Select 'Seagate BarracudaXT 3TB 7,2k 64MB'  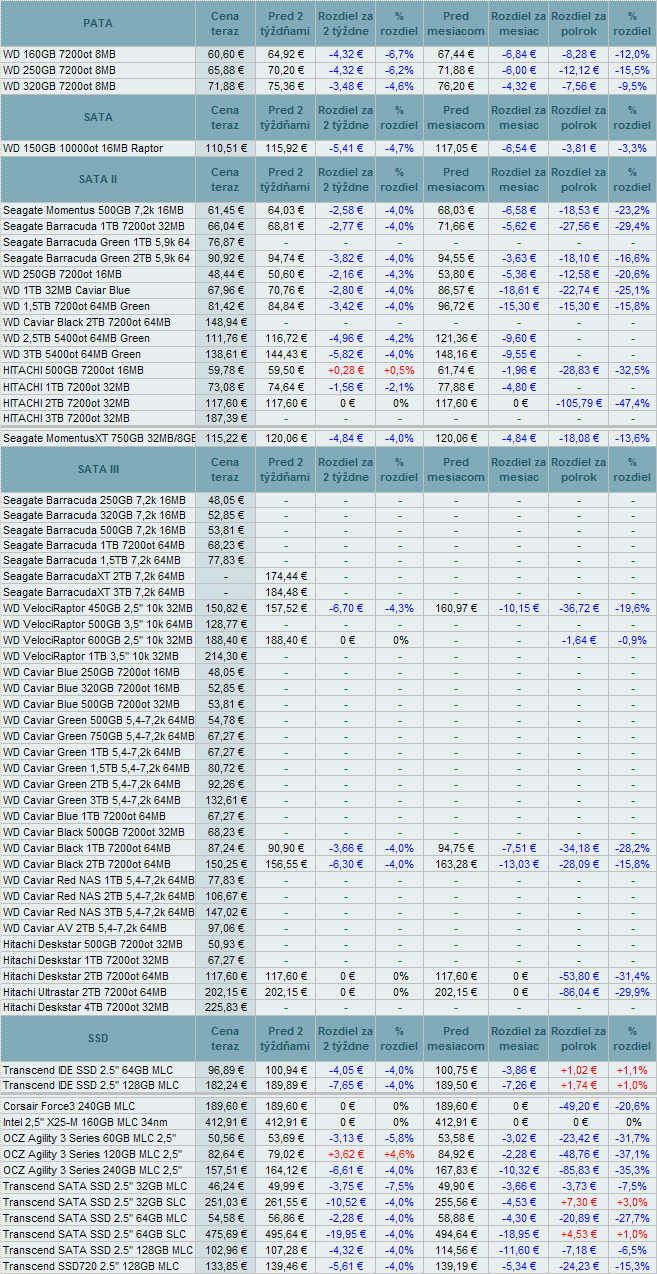94,593
